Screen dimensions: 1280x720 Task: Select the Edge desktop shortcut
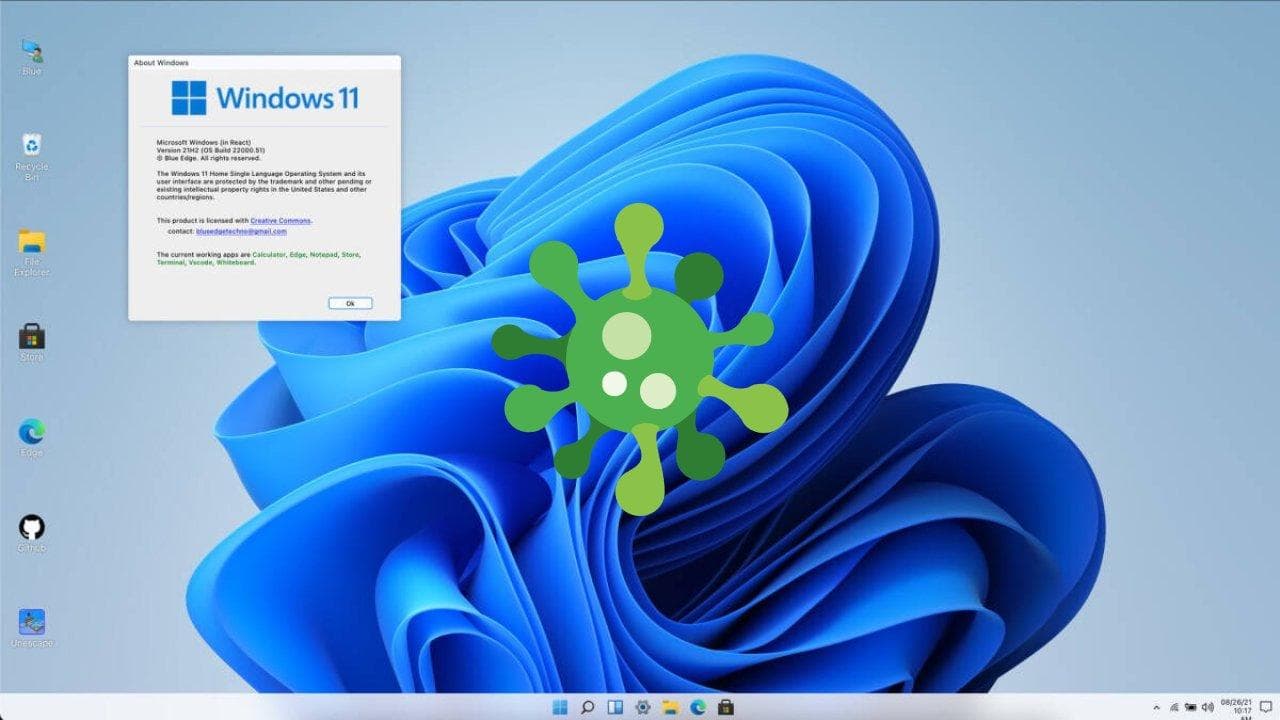pos(32,432)
